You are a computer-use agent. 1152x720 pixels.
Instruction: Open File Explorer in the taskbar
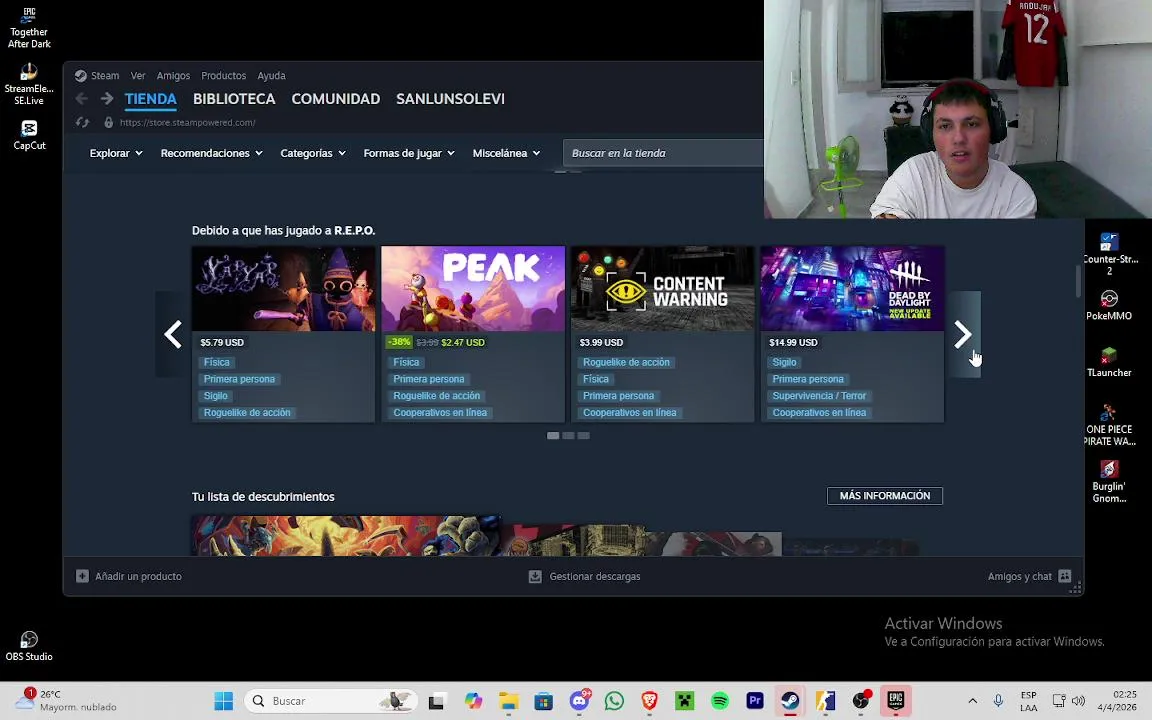[x=508, y=701]
